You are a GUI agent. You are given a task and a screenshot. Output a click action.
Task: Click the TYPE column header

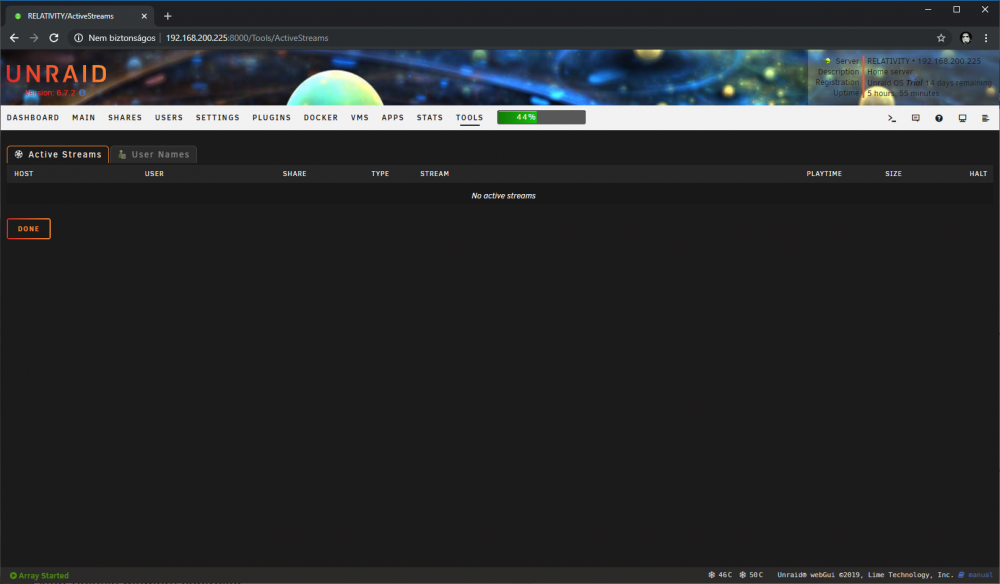click(380, 173)
